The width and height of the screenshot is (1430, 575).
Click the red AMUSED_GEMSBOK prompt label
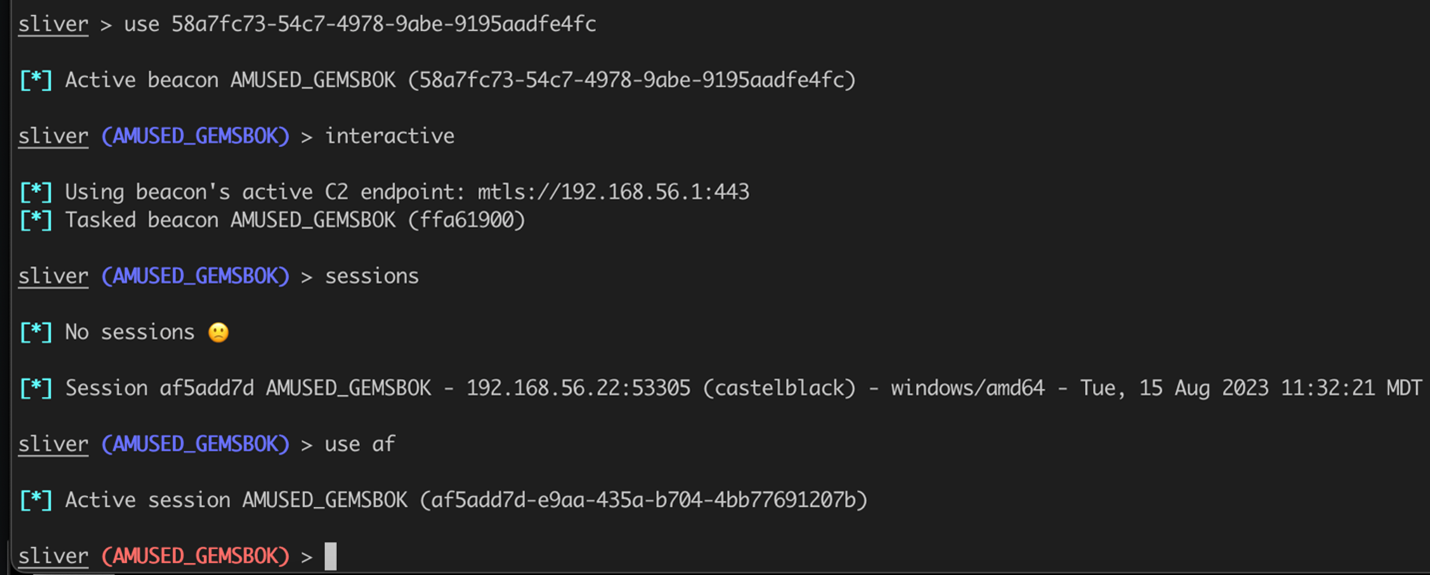tap(195, 556)
